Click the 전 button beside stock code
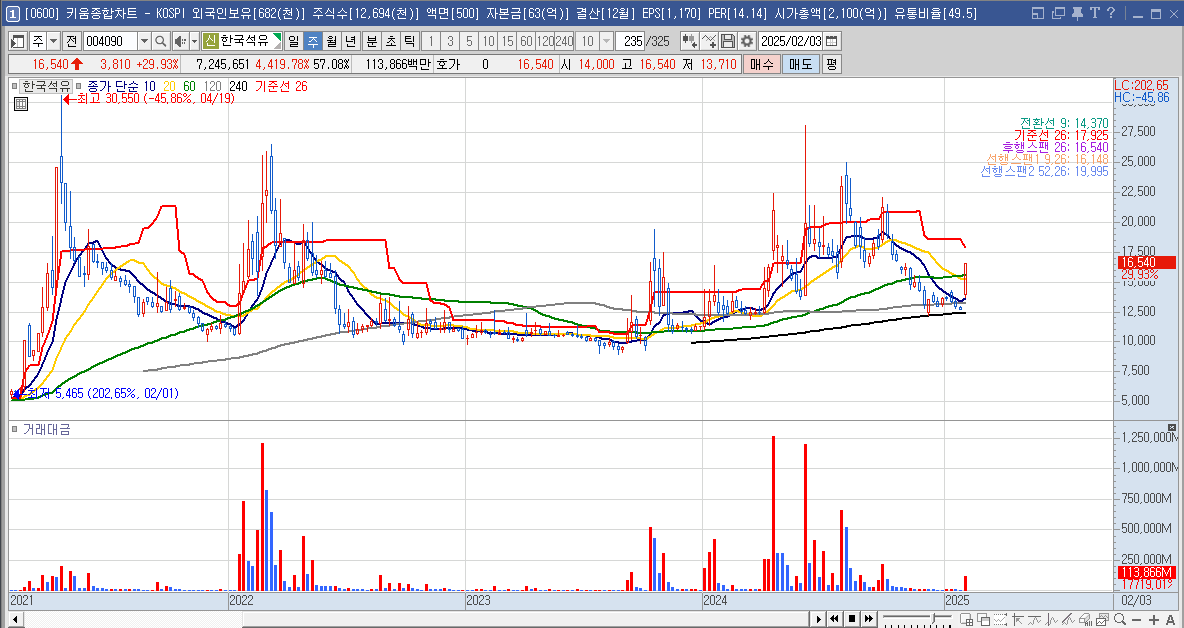The width and height of the screenshot is (1184, 628). pyautogui.click(x=72, y=41)
